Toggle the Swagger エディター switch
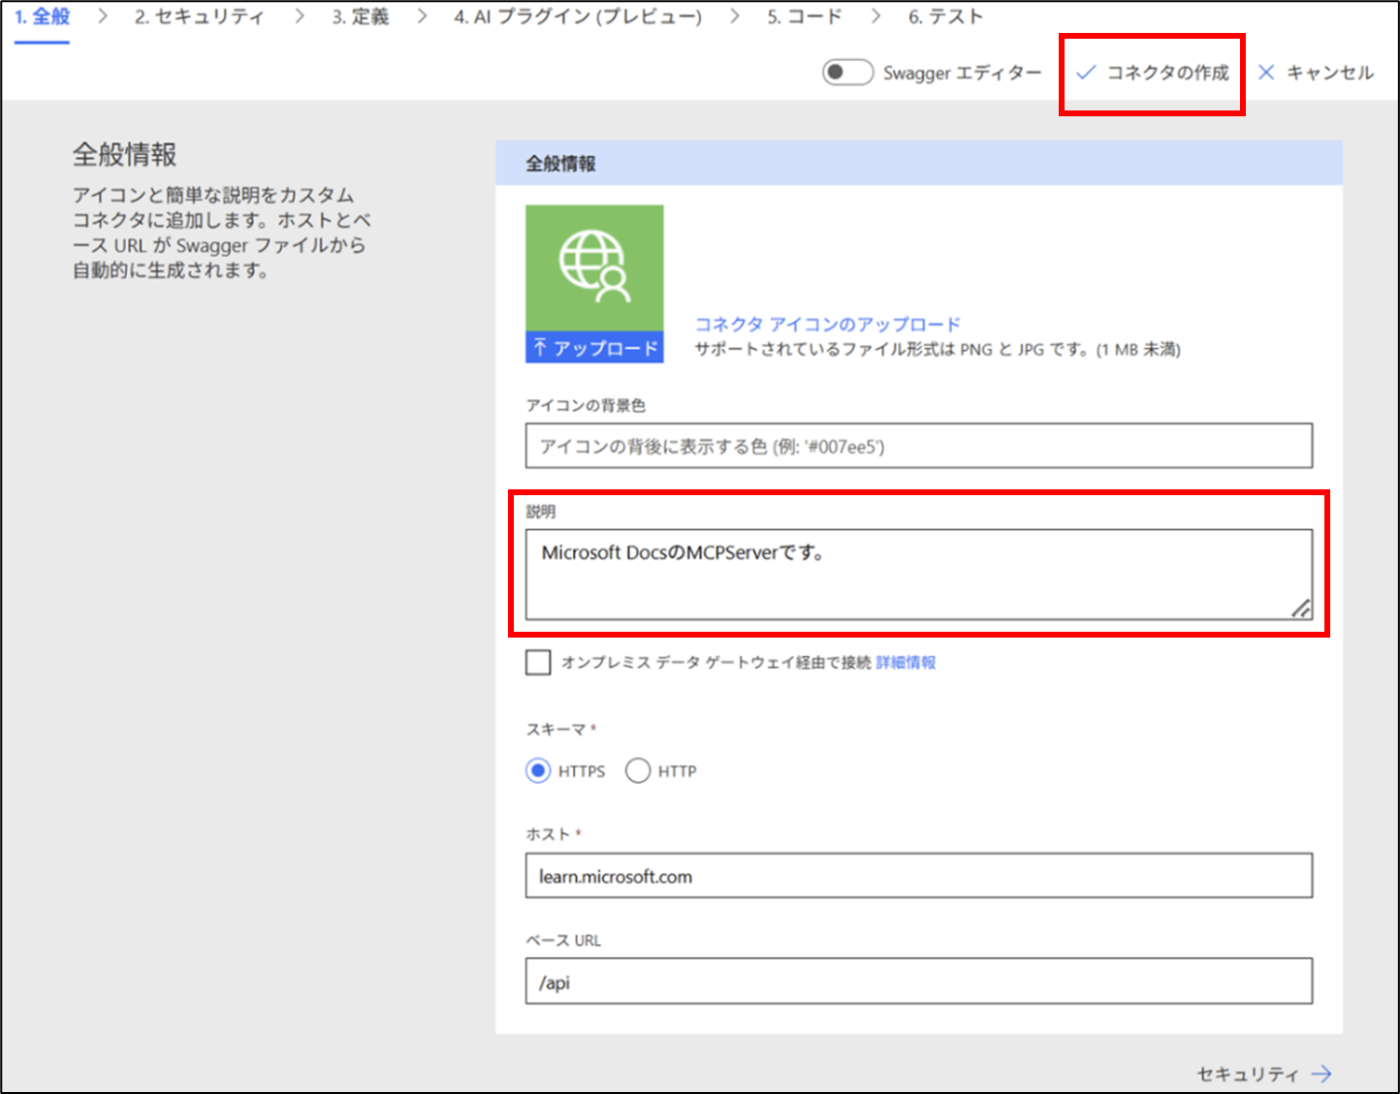 tap(848, 72)
